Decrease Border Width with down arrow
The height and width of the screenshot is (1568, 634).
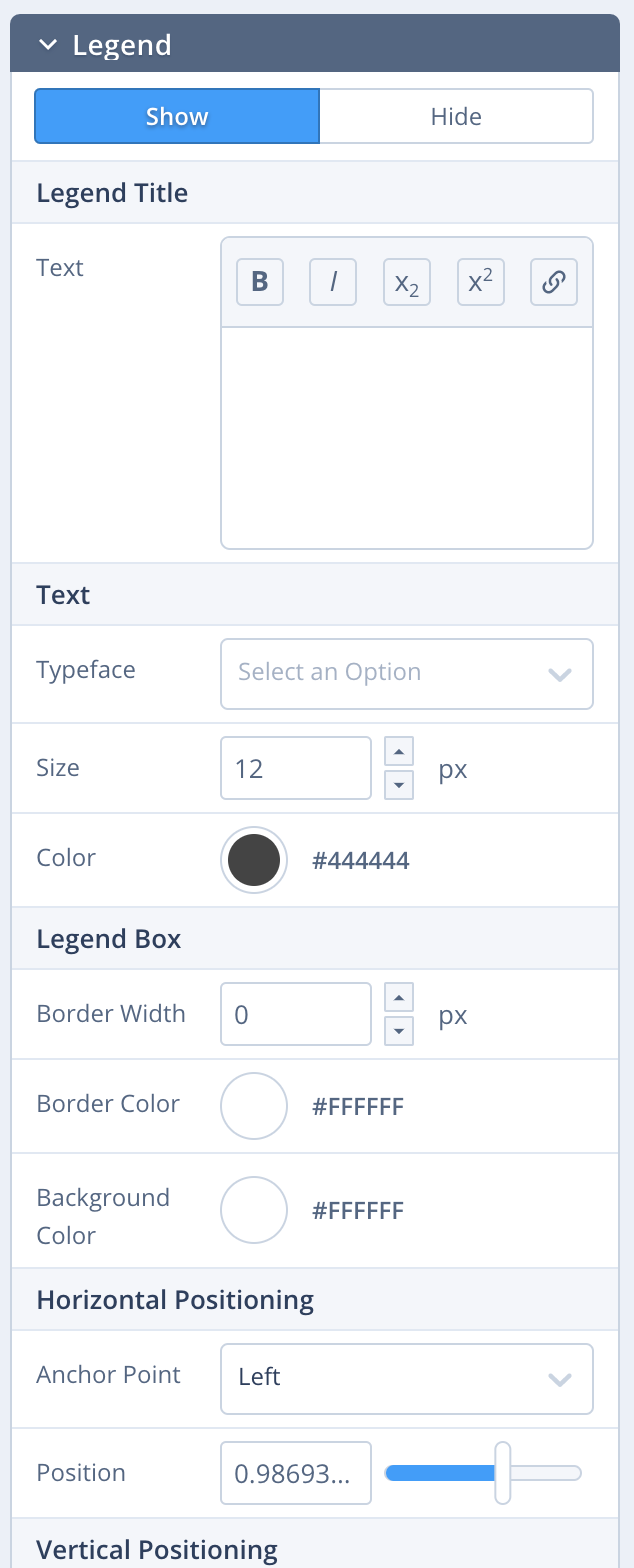[399, 1031]
